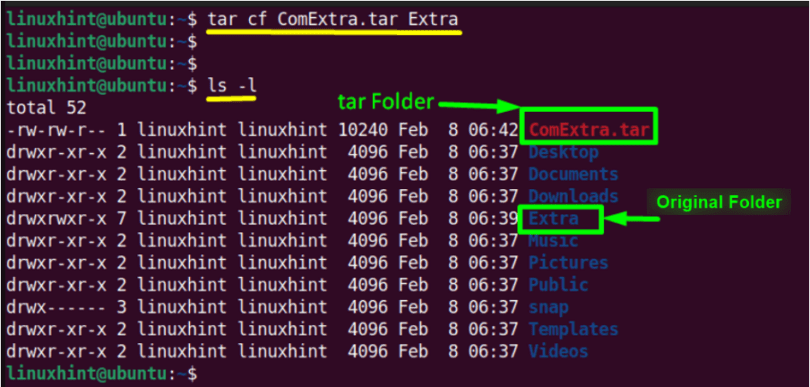Click the Desktop directory name
This screenshot has width=810, height=387.
tap(563, 152)
